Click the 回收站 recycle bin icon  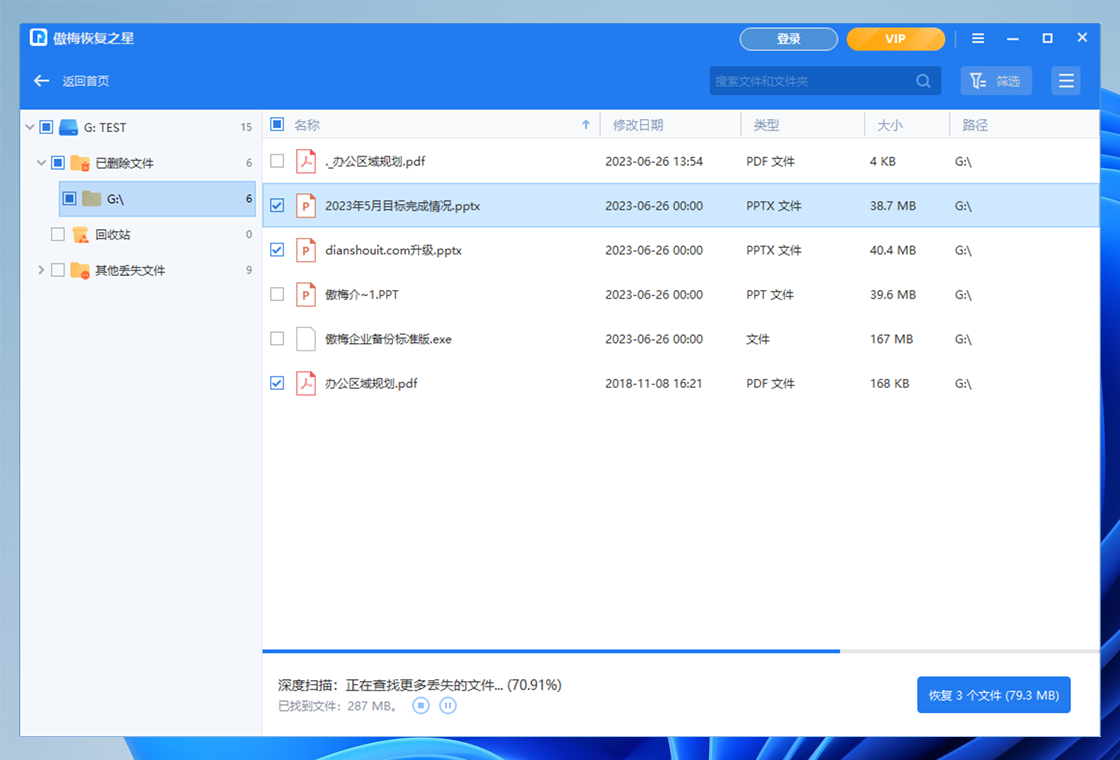click(x=81, y=234)
